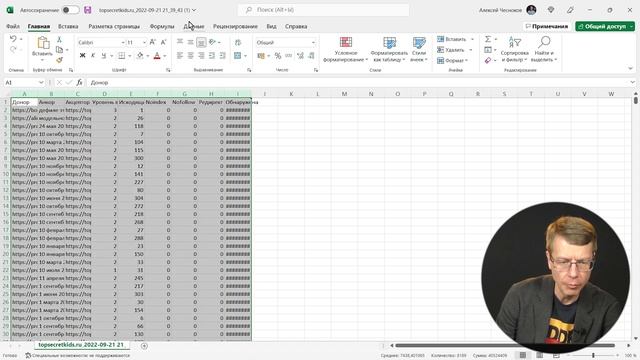Open the File (Файл) tab

pyautogui.click(x=13, y=26)
